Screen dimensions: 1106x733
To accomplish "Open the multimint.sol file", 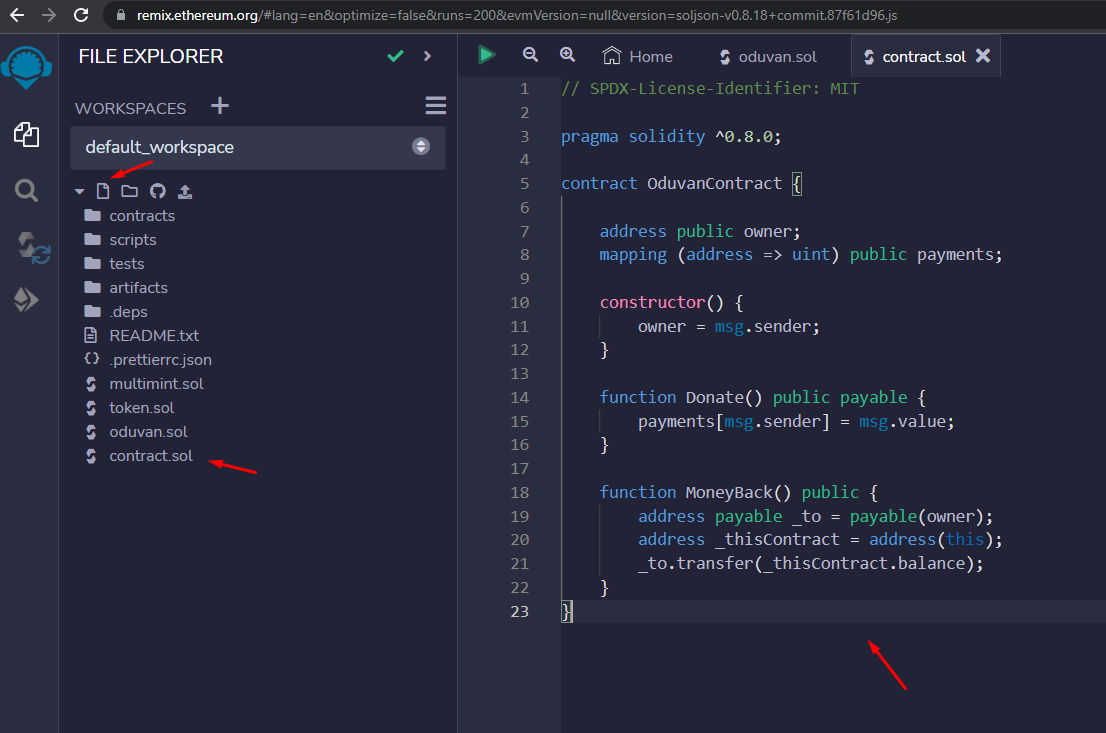I will tap(156, 384).
